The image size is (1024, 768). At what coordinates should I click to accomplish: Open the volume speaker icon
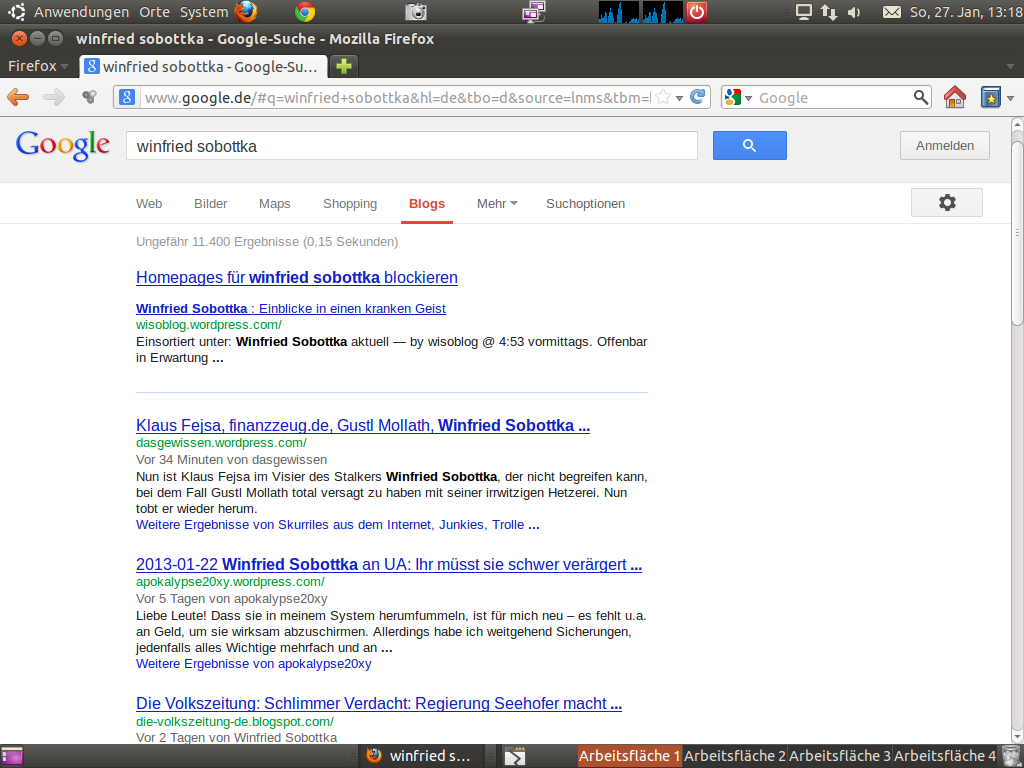point(854,12)
